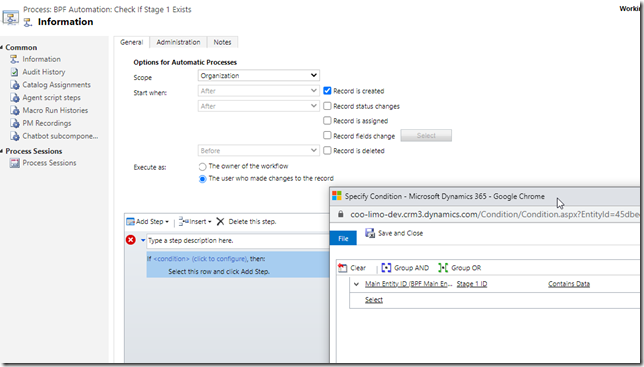Expand the condition row chevron
Viewport: 644px width, 367px height.
pyautogui.click(x=356, y=284)
